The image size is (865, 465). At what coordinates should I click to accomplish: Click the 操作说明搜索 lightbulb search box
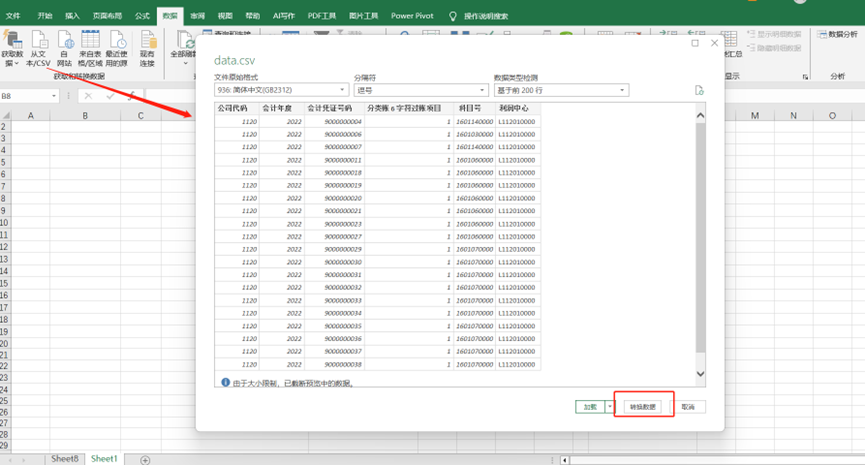click(x=478, y=16)
